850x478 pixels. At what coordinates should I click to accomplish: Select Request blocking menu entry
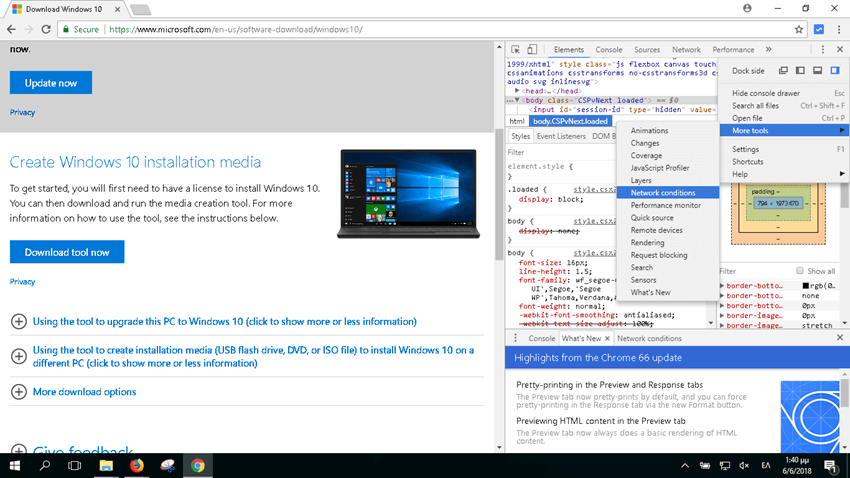point(668,255)
